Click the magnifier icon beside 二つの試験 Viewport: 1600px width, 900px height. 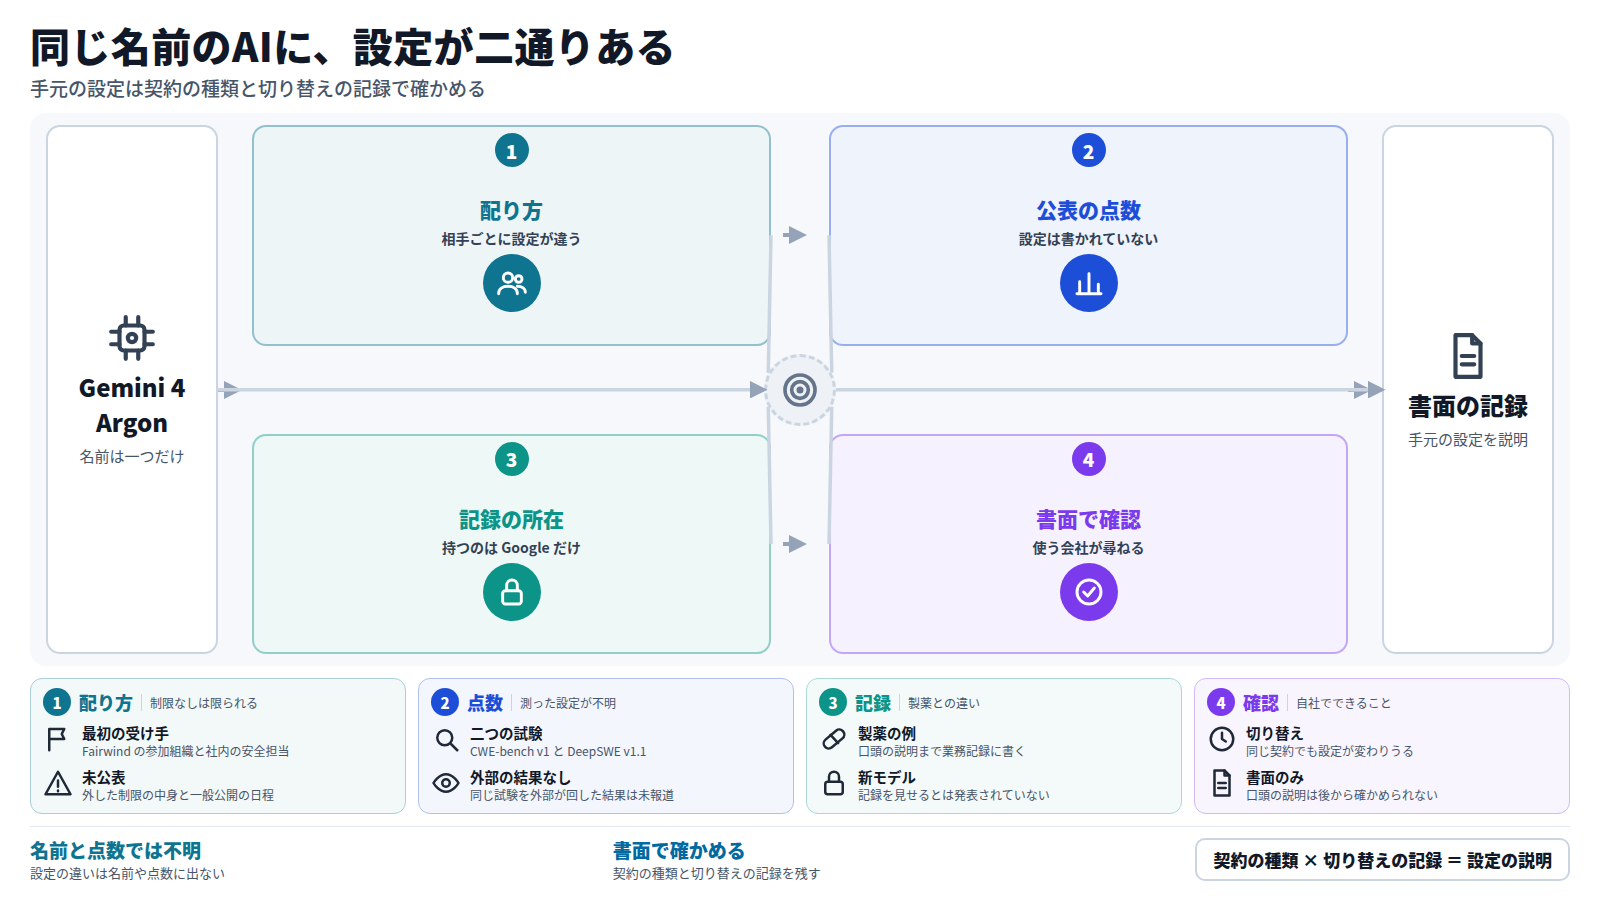click(446, 740)
